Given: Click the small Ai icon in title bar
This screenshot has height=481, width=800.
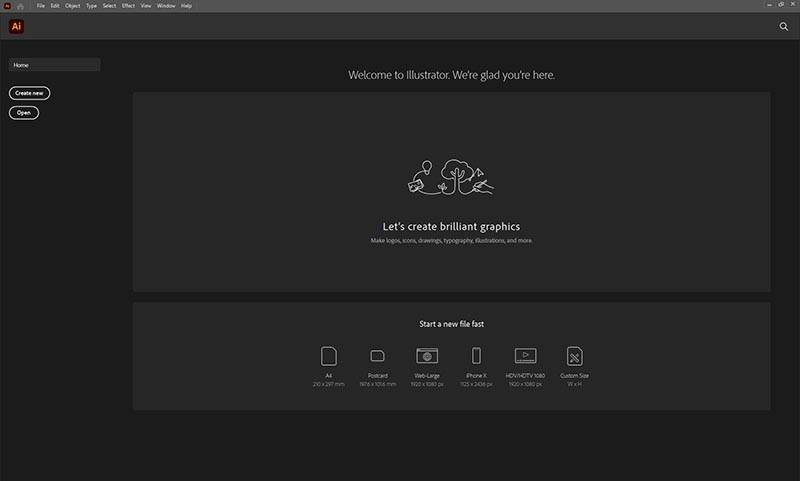Looking at the screenshot, I should [7, 6].
